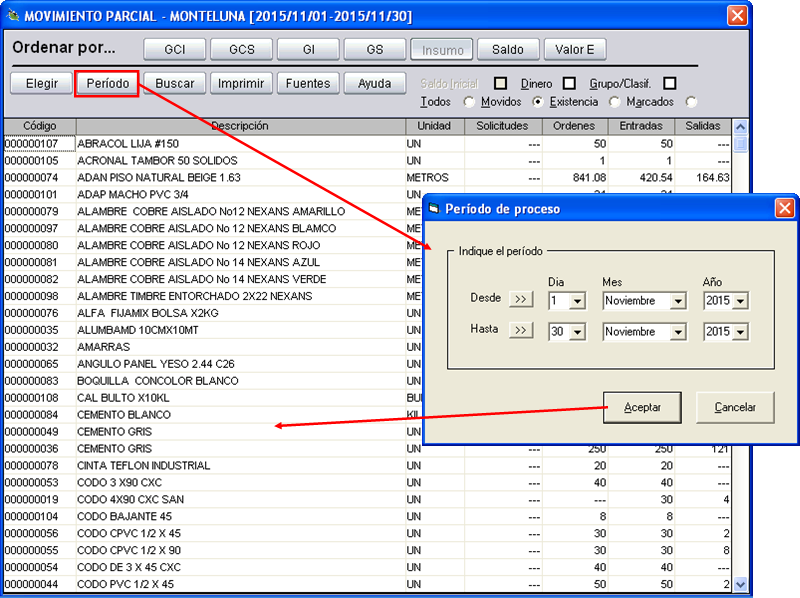Screen dimensions: 800x598
Task: Select row ANGULO PANEL YESO 2.44 C26
Action: pyautogui.click(x=214, y=364)
